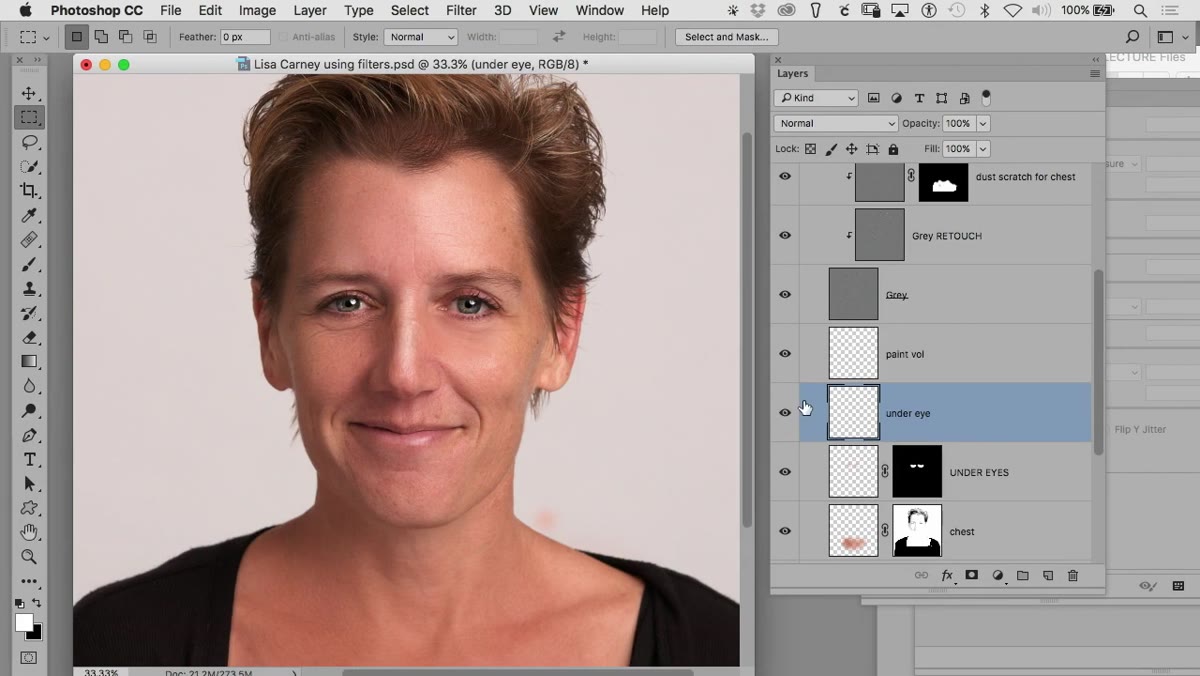The height and width of the screenshot is (676, 1200).
Task: Open the Layer menu
Action: point(310,10)
